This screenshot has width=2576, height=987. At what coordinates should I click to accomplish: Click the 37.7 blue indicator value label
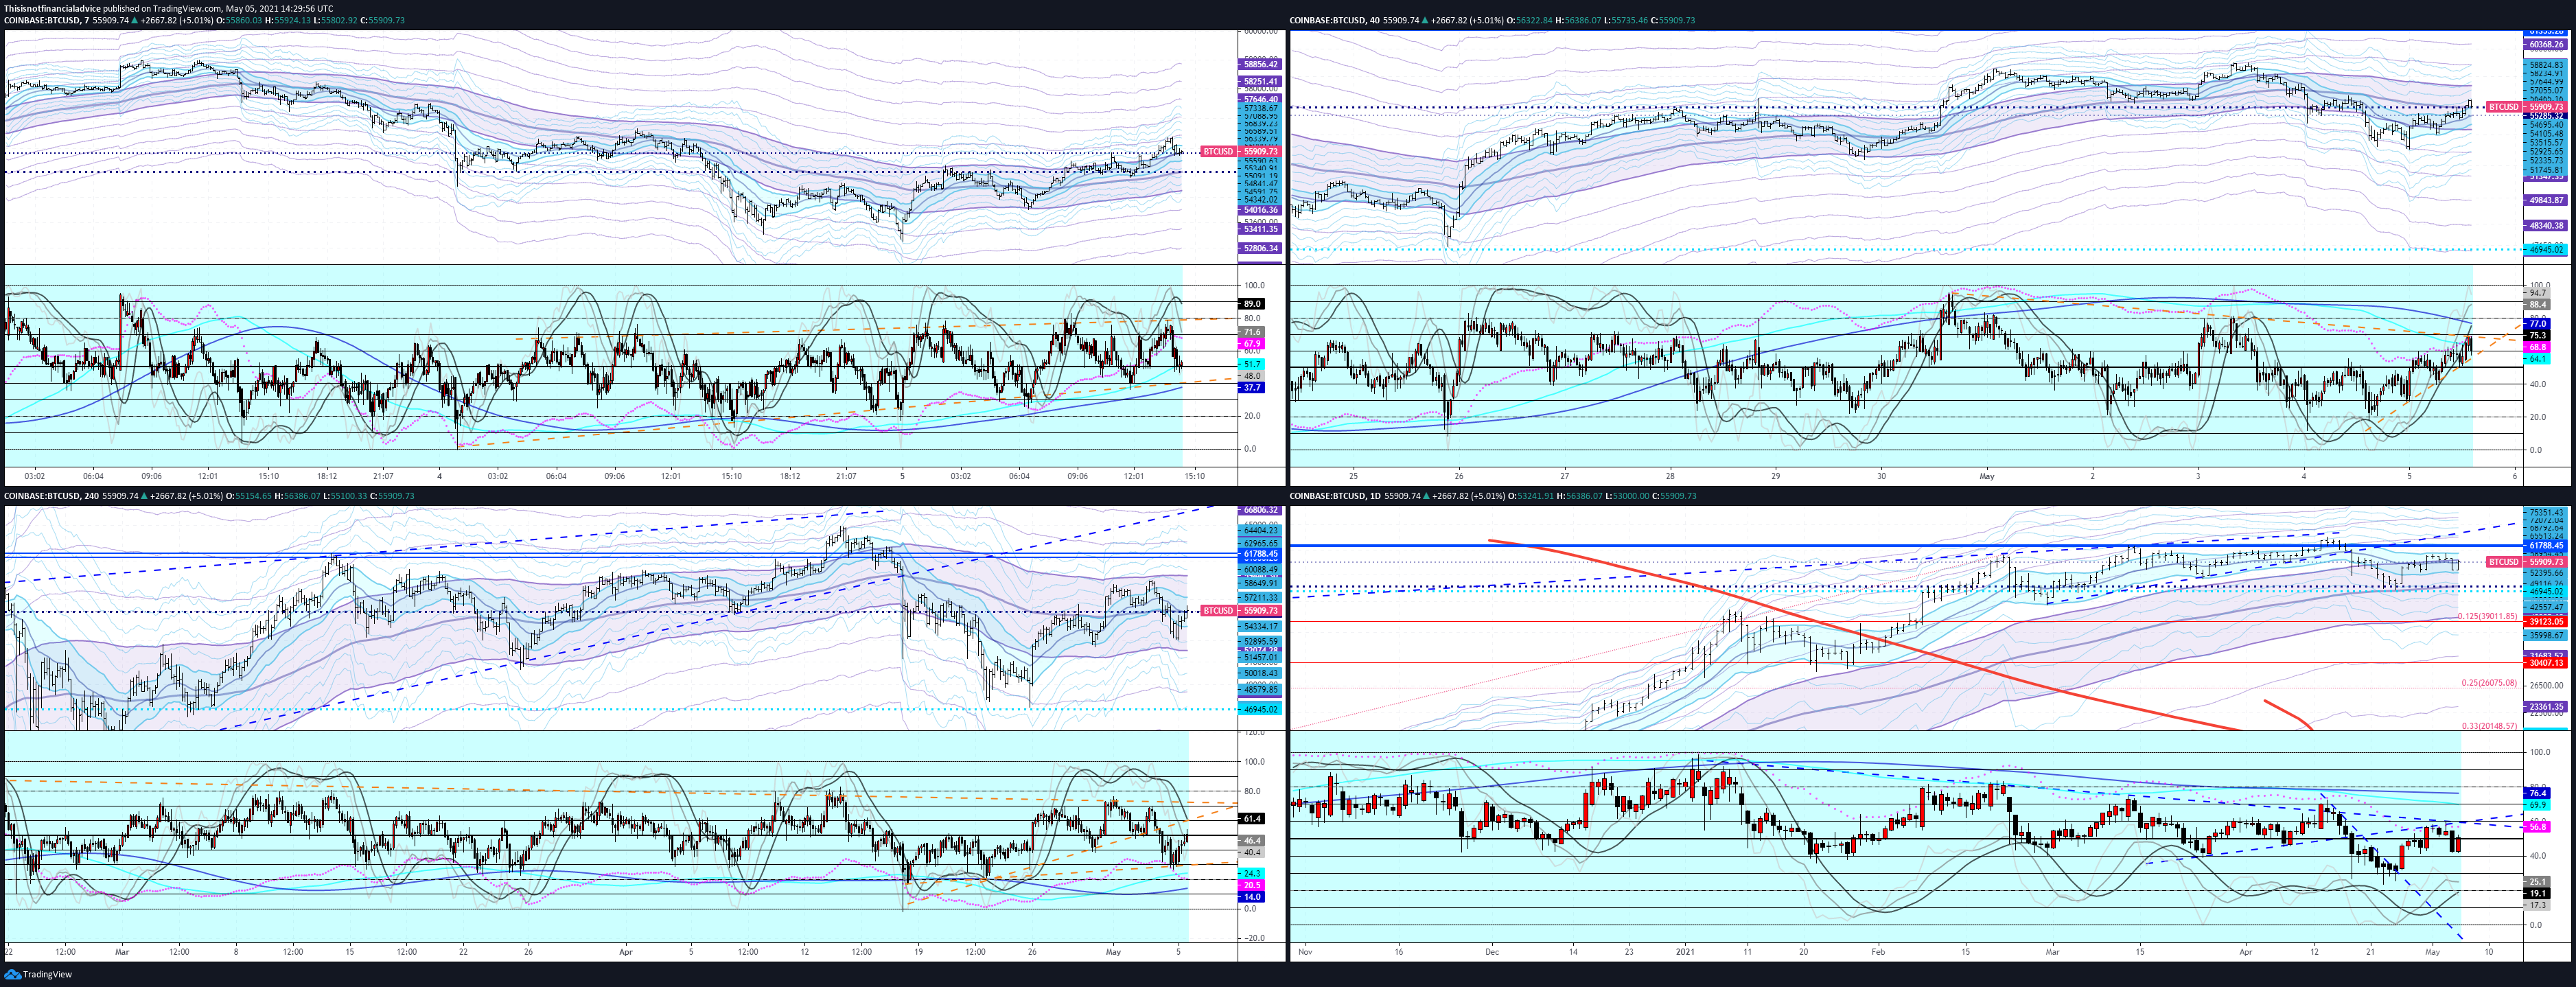coord(1252,387)
